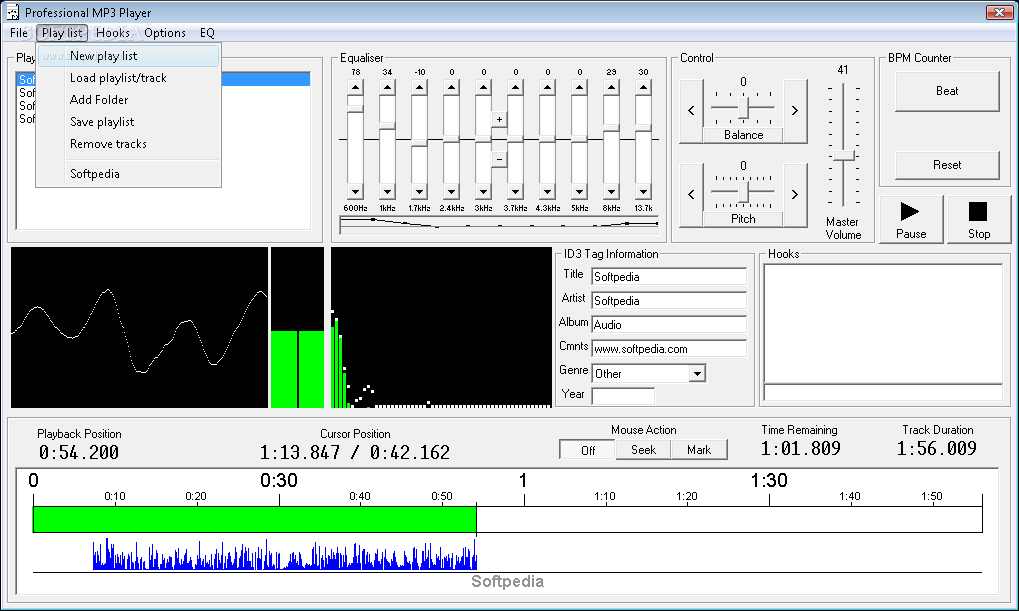Click the 2.4kHz band up arrow
The width and height of the screenshot is (1019, 611).
click(x=451, y=87)
